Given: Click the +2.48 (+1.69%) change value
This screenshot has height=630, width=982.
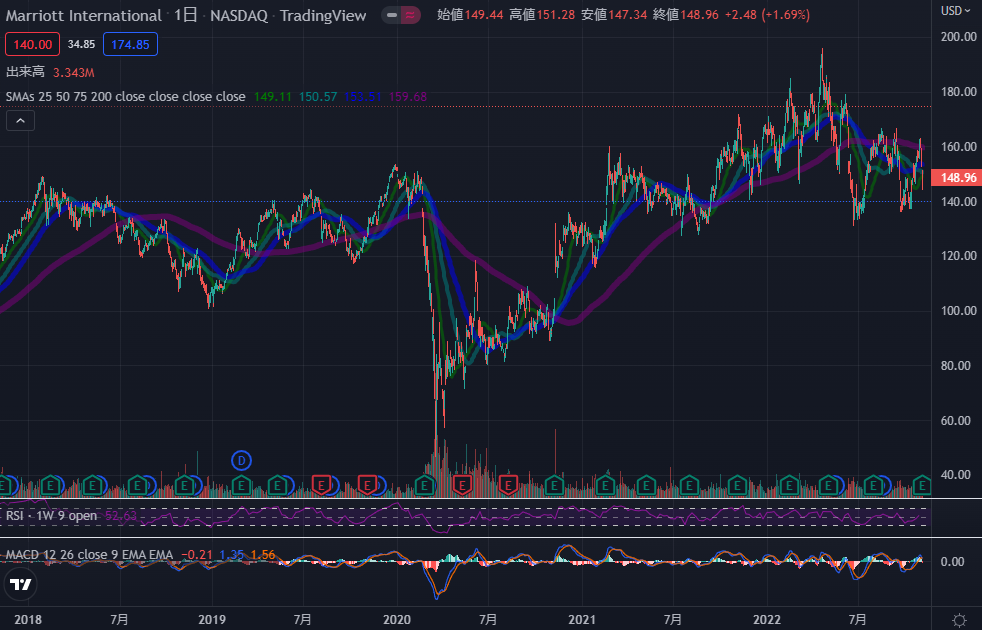Looking at the screenshot, I should click(767, 14).
